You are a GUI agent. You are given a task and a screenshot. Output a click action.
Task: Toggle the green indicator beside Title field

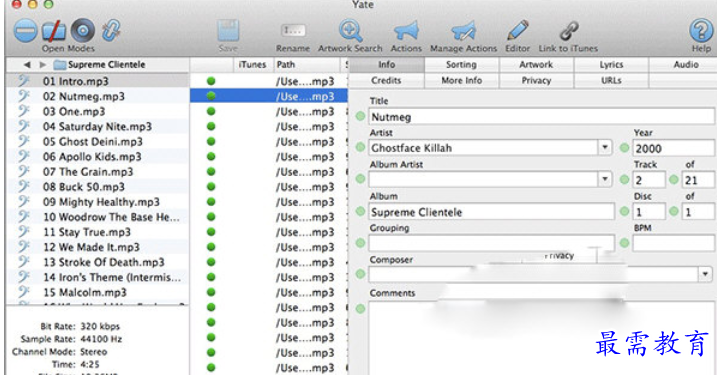(360, 116)
